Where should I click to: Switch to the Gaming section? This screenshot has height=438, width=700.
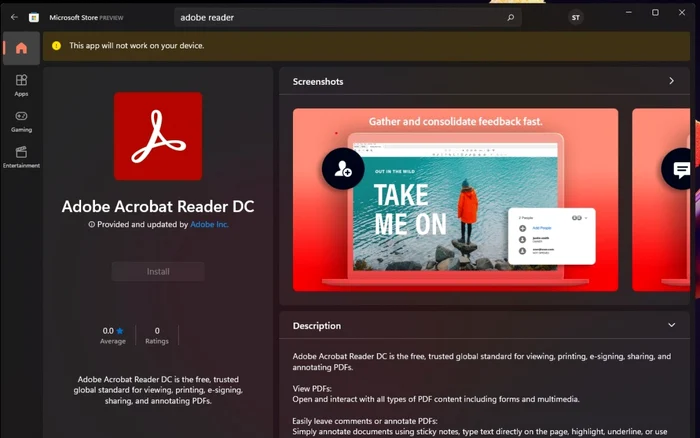click(x=21, y=121)
